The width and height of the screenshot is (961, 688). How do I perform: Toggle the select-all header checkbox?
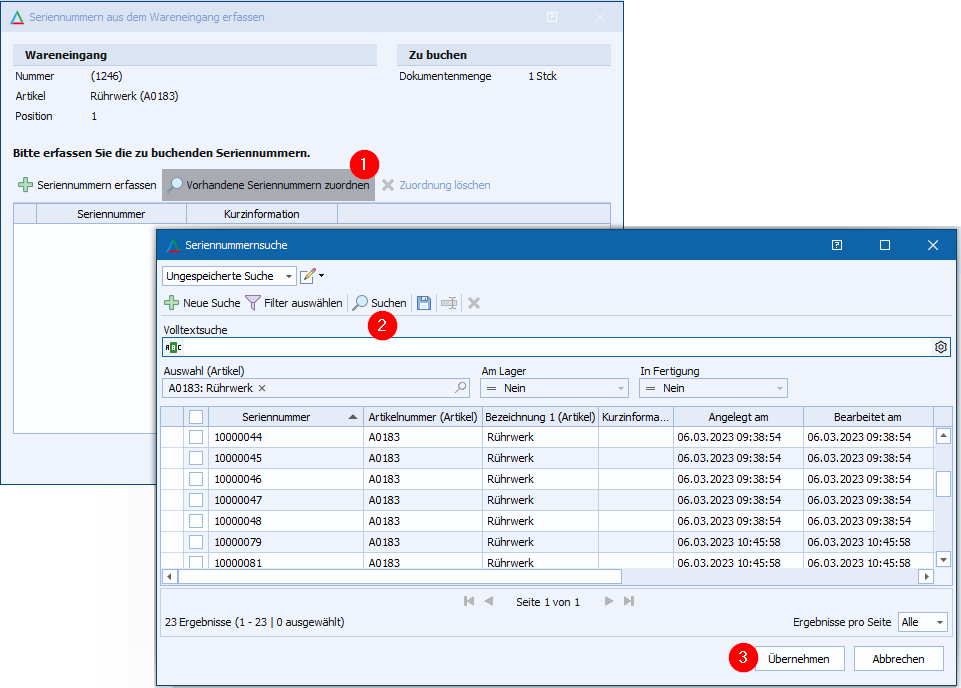point(196,417)
